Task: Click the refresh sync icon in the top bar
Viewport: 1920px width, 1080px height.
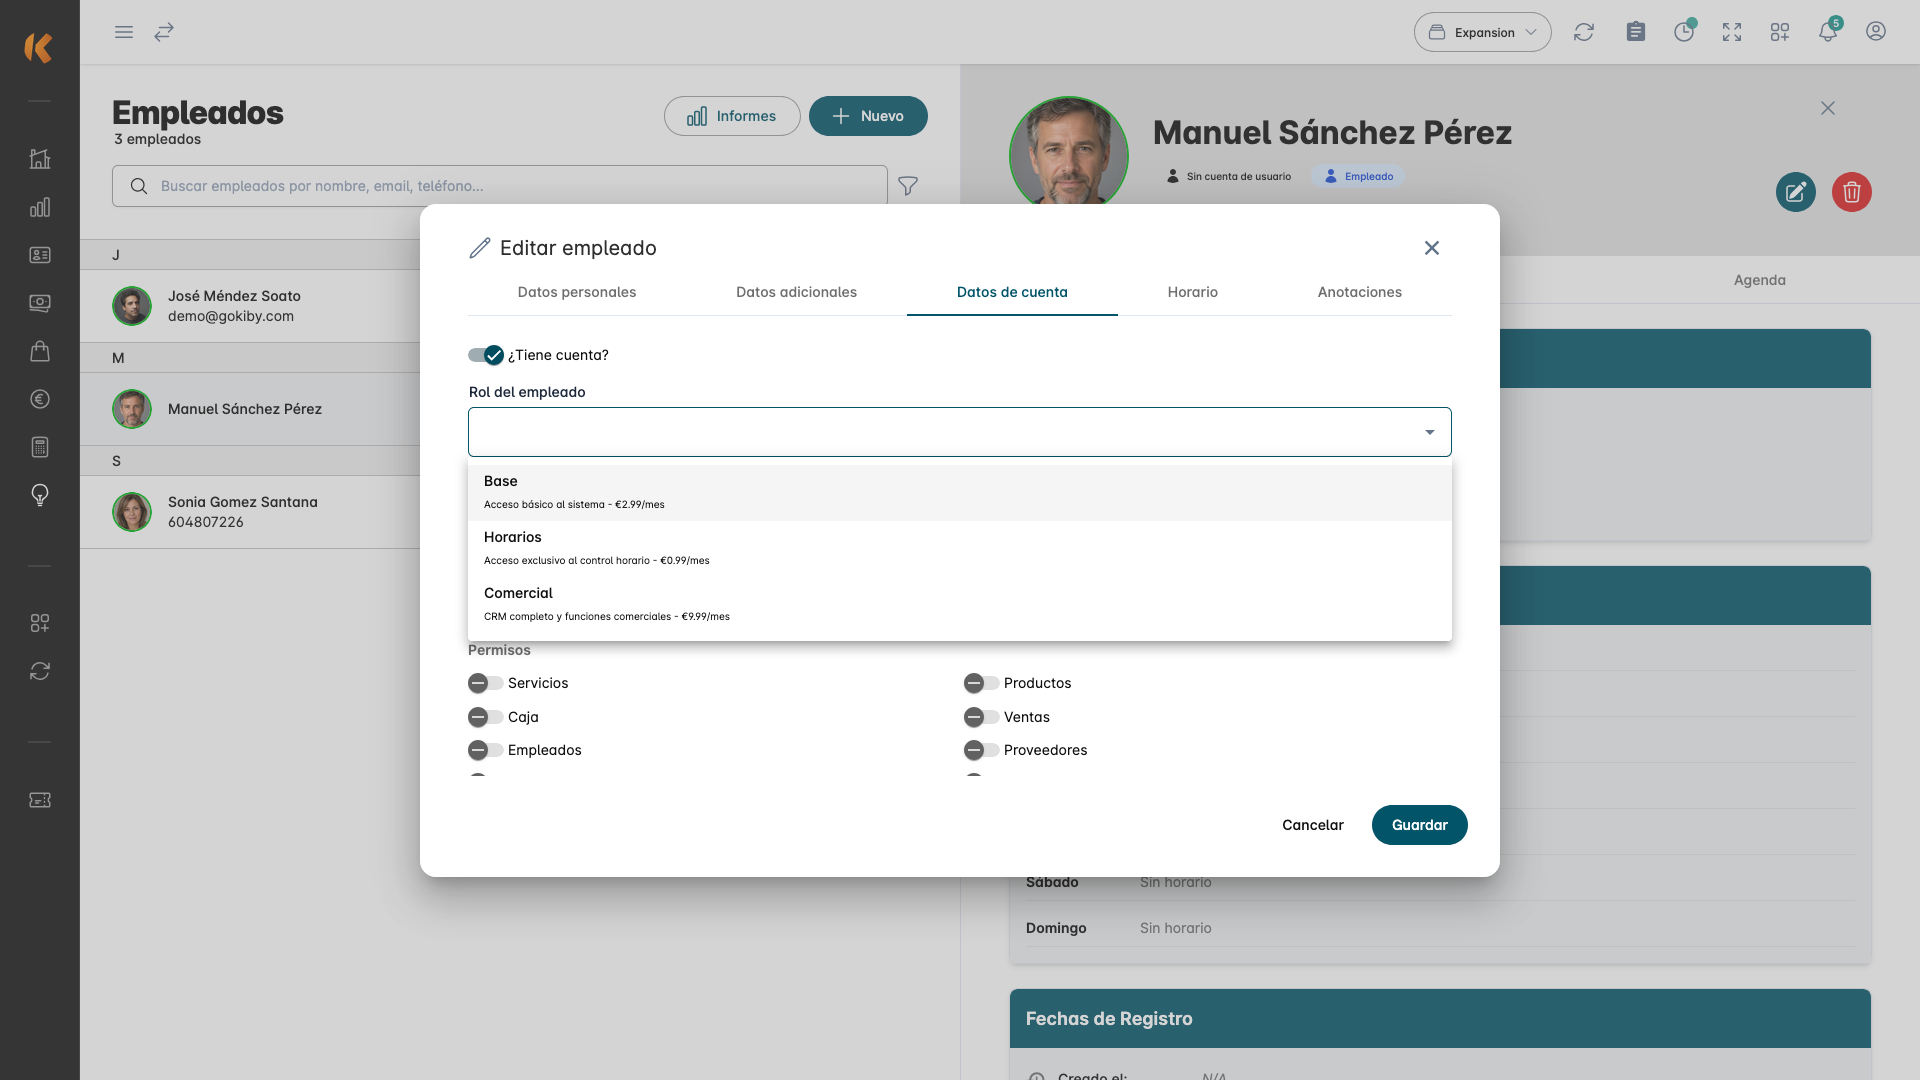Action: pos(1584,32)
